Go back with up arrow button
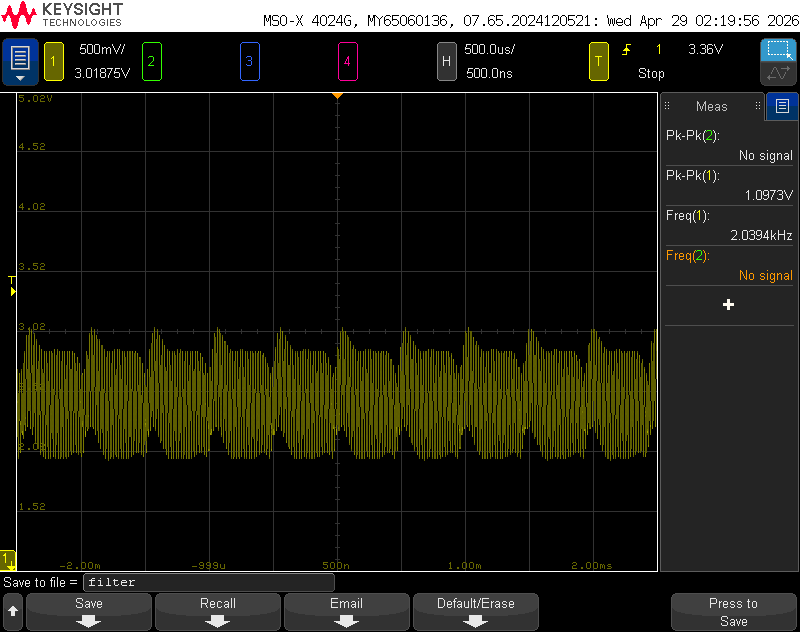The height and width of the screenshot is (632, 800). tap(13, 612)
